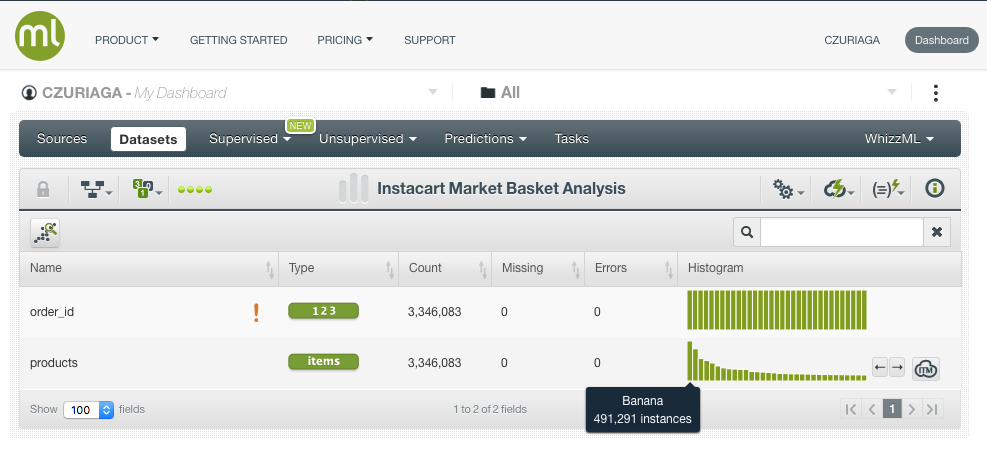Click the dataset privacy lock icon
This screenshot has width=987, height=451.
(x=43, y=189)
